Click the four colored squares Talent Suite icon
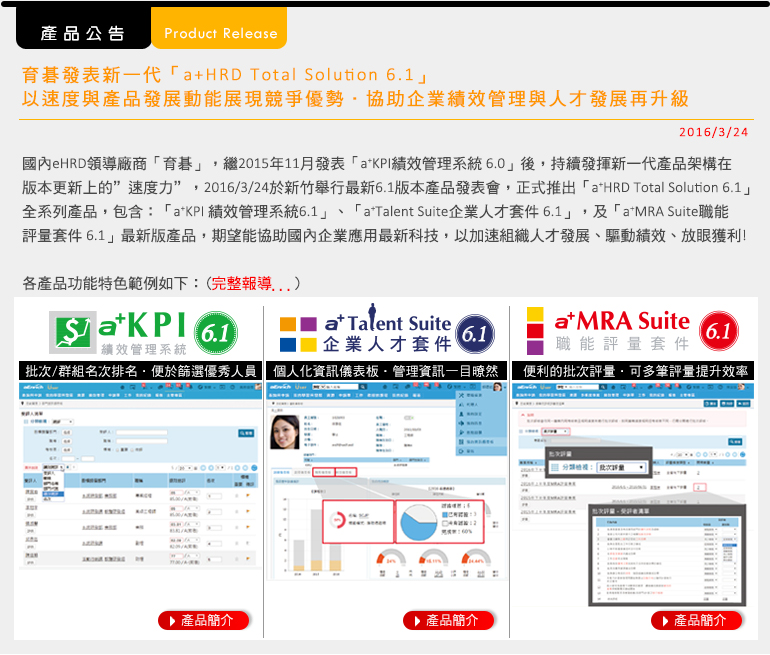The height and width of the screenshot is (655, 770). 298,334
